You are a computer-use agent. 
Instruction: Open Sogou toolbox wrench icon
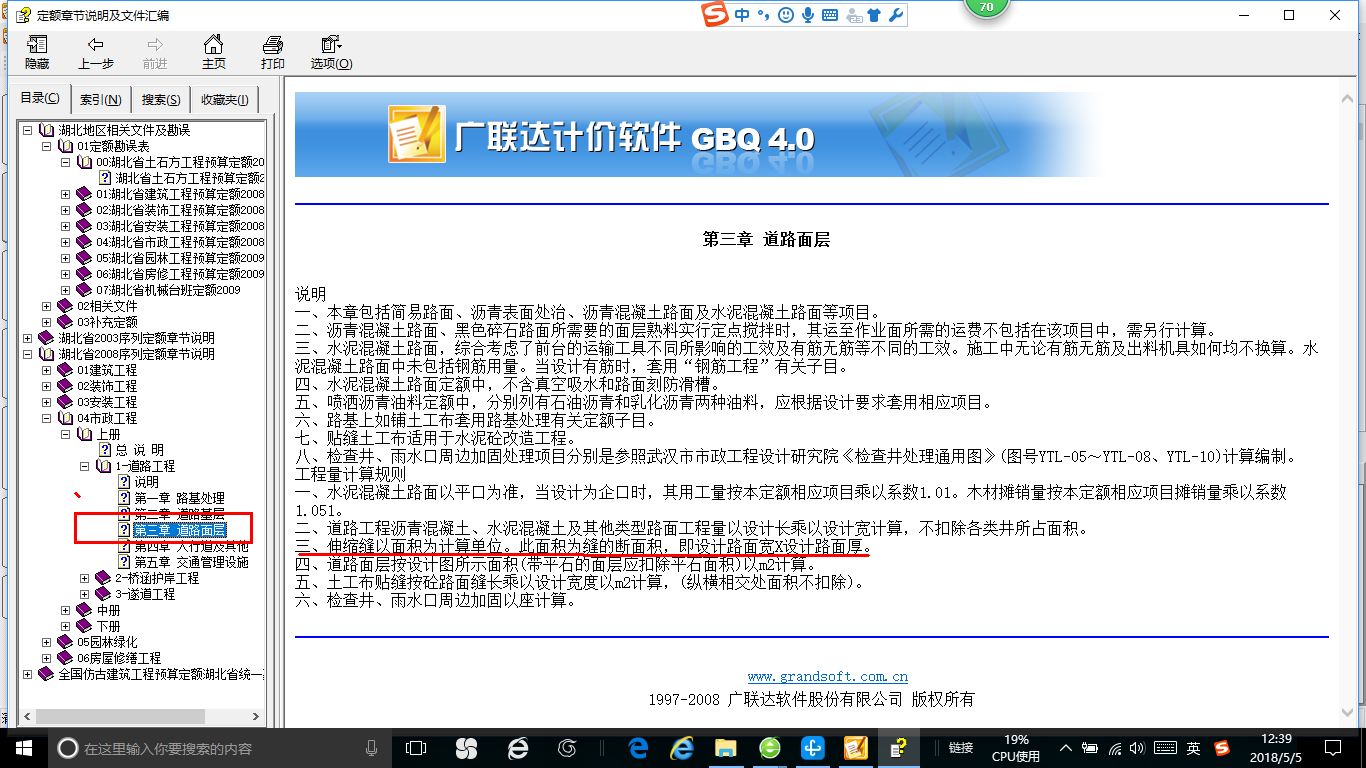point(897,15)
